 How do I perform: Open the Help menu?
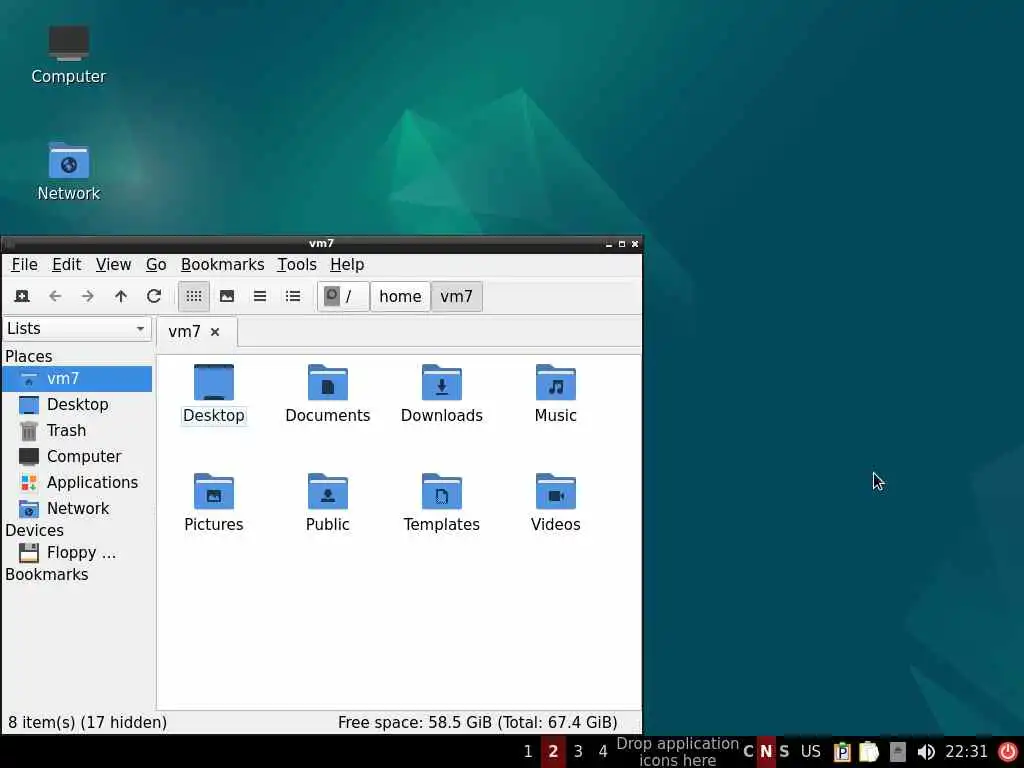347,264
